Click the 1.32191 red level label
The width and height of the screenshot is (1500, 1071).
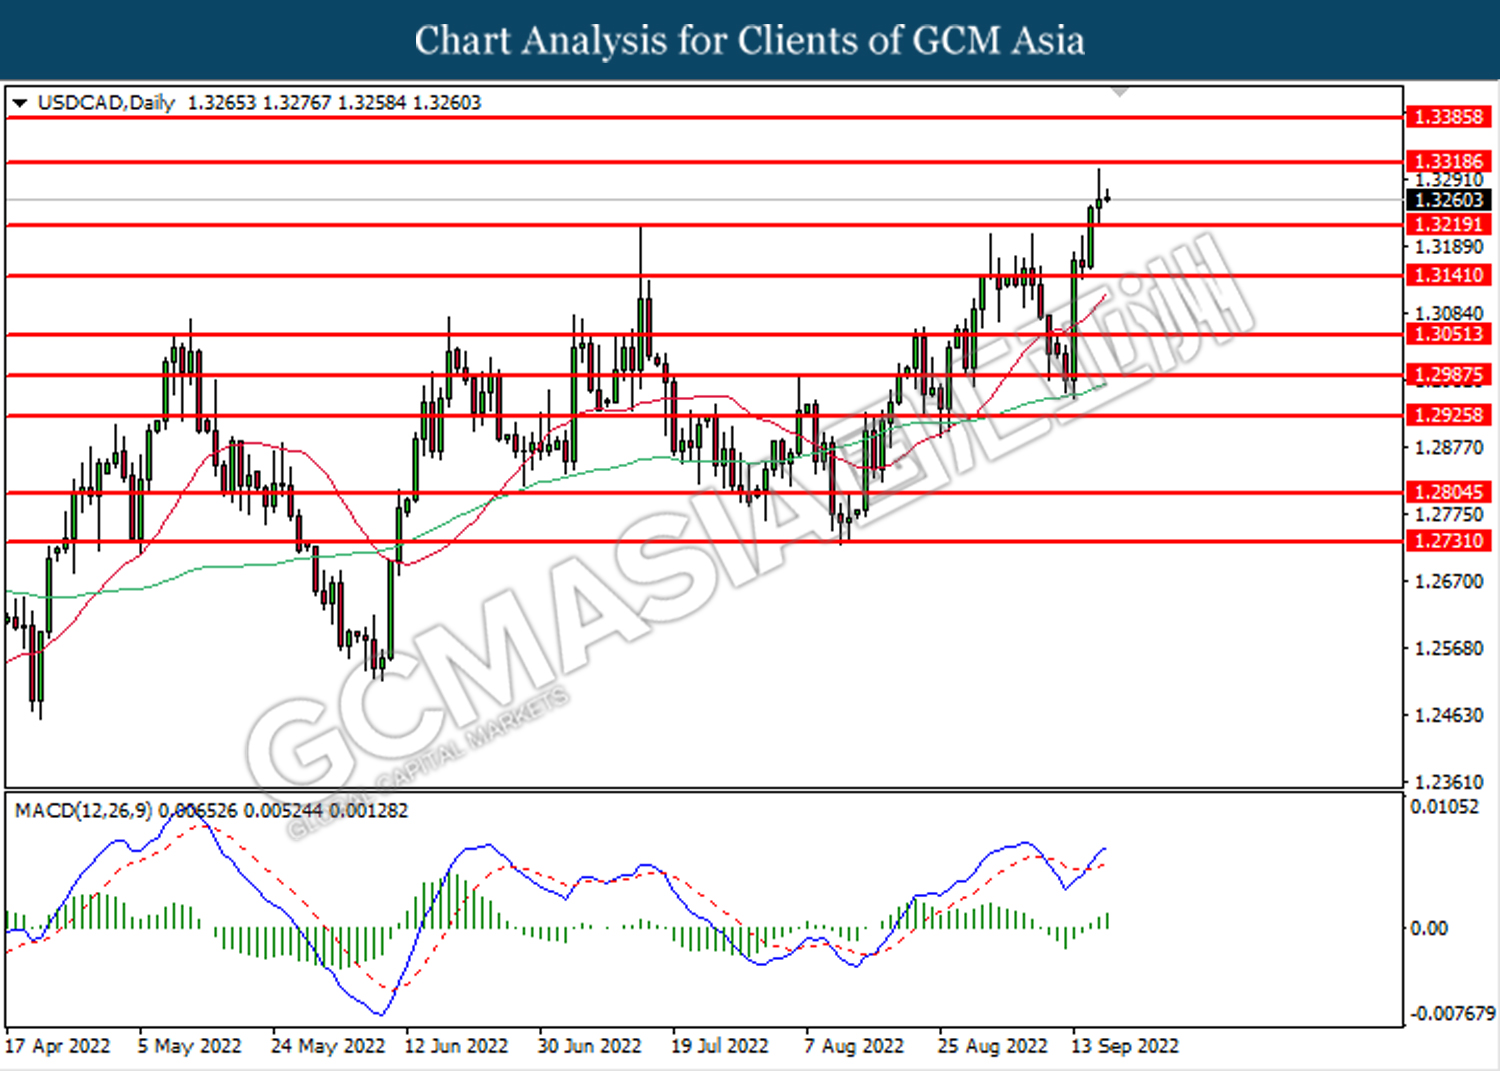point(1448,224)
